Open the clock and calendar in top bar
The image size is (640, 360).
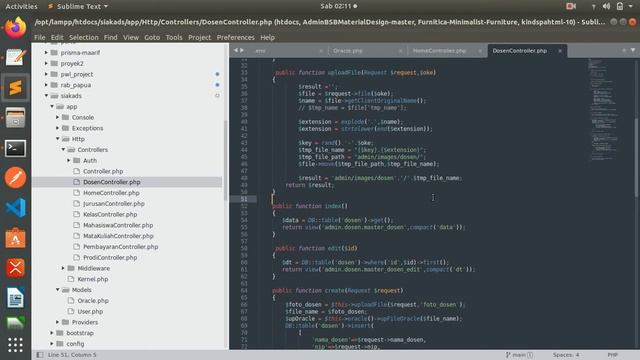[338, 6]
